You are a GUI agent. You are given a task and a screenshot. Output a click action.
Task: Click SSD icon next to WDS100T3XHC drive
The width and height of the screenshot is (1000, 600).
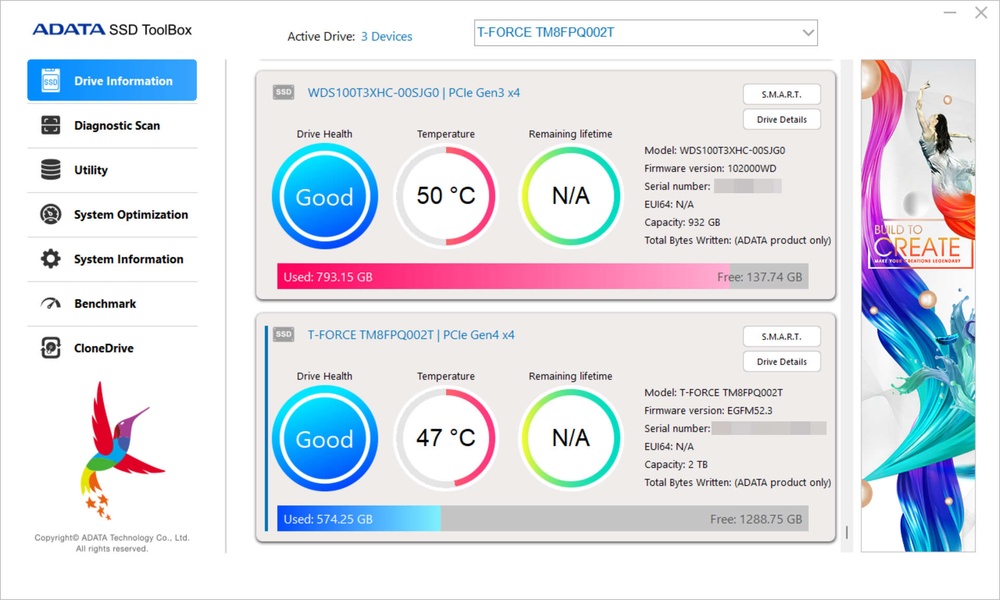tap(283, 93)
